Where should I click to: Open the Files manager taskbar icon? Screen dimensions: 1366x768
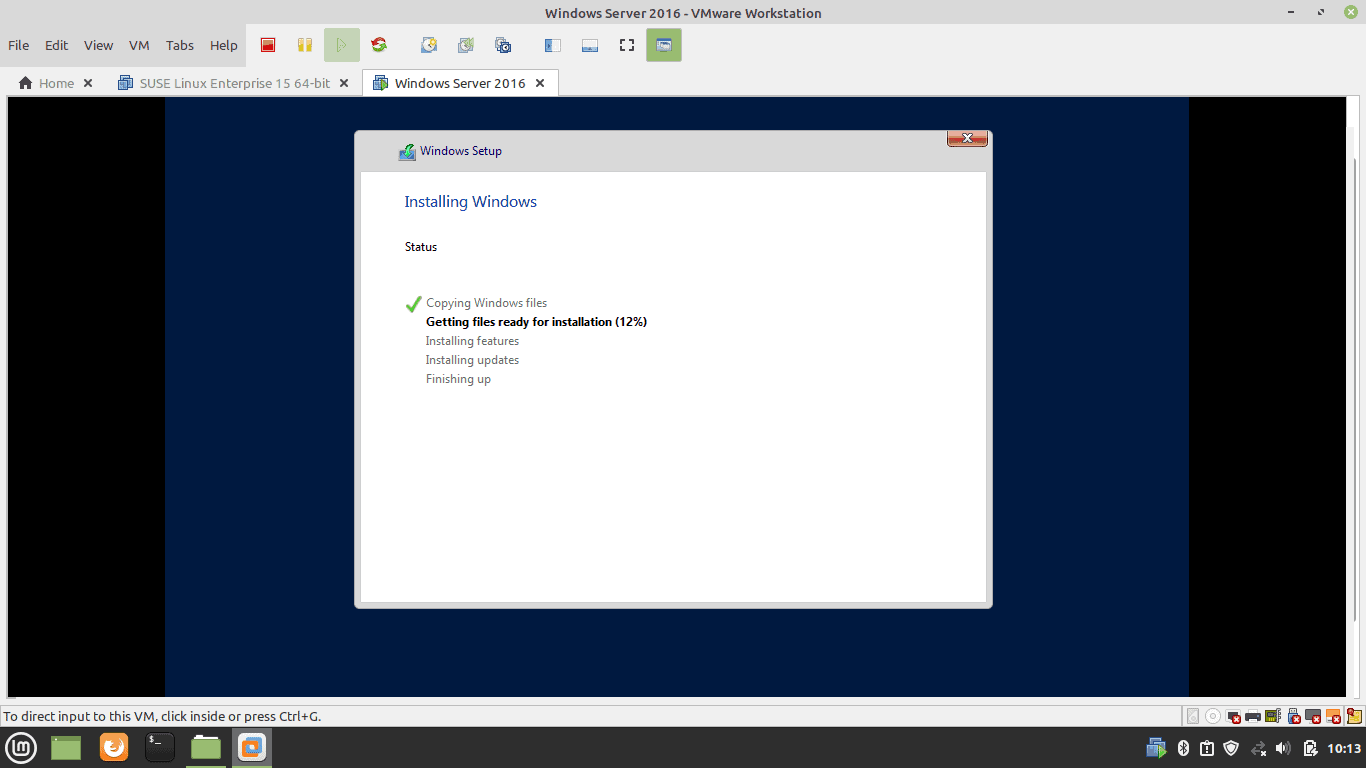(x=206, y=747)
